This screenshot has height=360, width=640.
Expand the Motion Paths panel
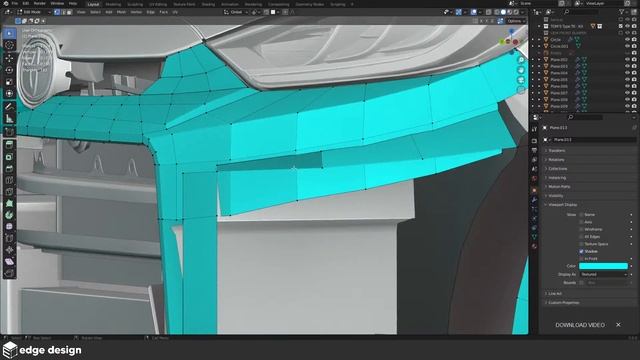pos(589,187)
